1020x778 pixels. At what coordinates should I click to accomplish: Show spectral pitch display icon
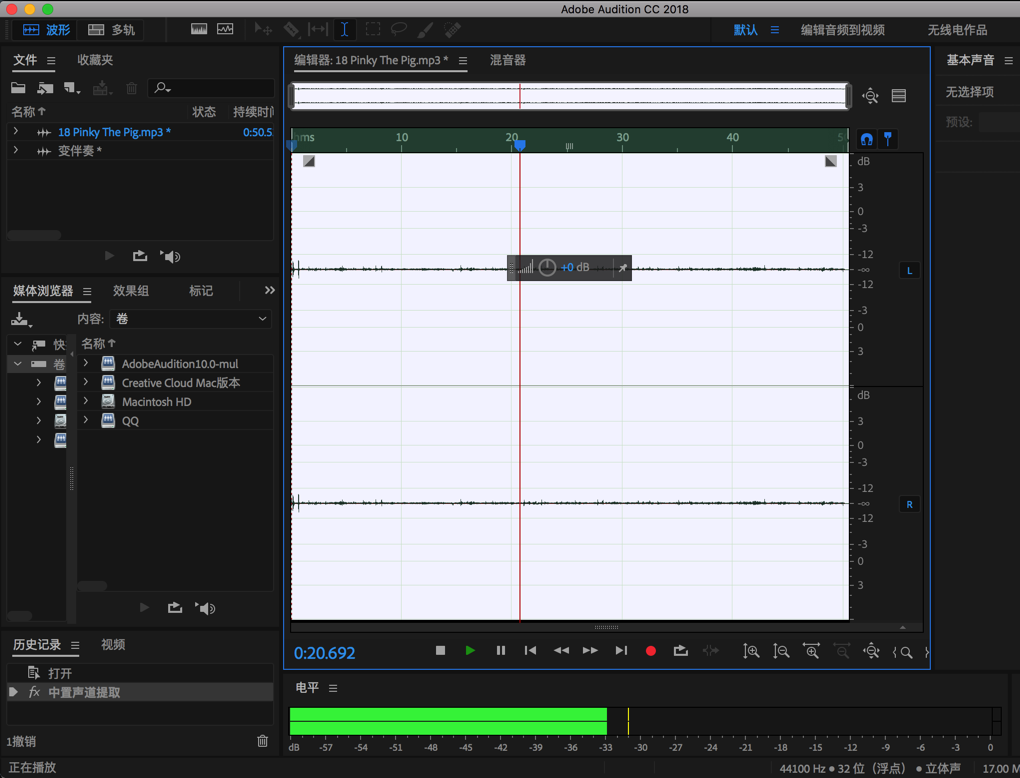(225, 29)
